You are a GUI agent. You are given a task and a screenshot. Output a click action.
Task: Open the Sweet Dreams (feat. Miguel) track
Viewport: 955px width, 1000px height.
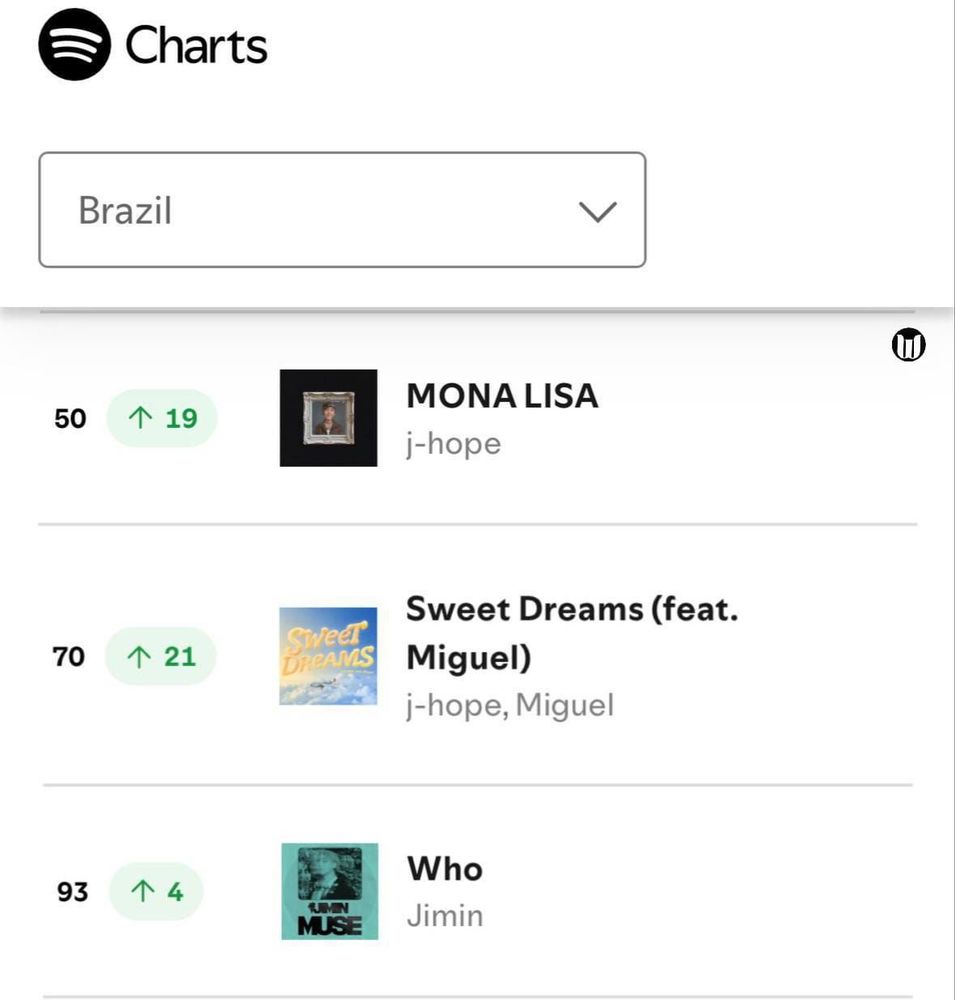[x=571, y=632]
